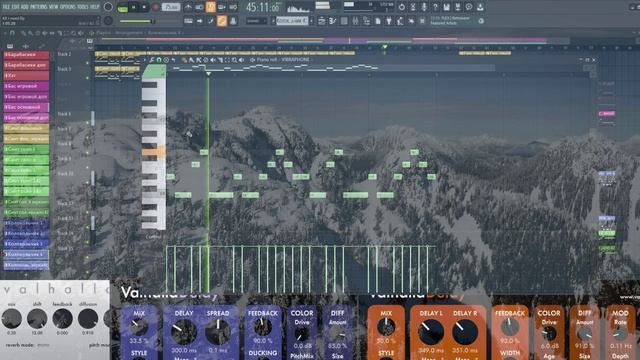Click blue ValhallaDelay MIX knob
640x360 pixels.
[x=139, y=327]
